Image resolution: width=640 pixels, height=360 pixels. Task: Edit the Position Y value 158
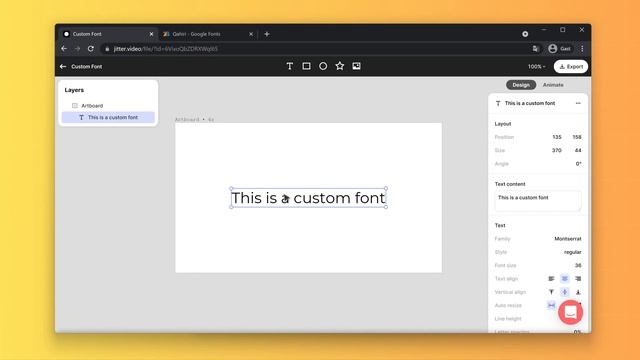click(x=576, y=137)
